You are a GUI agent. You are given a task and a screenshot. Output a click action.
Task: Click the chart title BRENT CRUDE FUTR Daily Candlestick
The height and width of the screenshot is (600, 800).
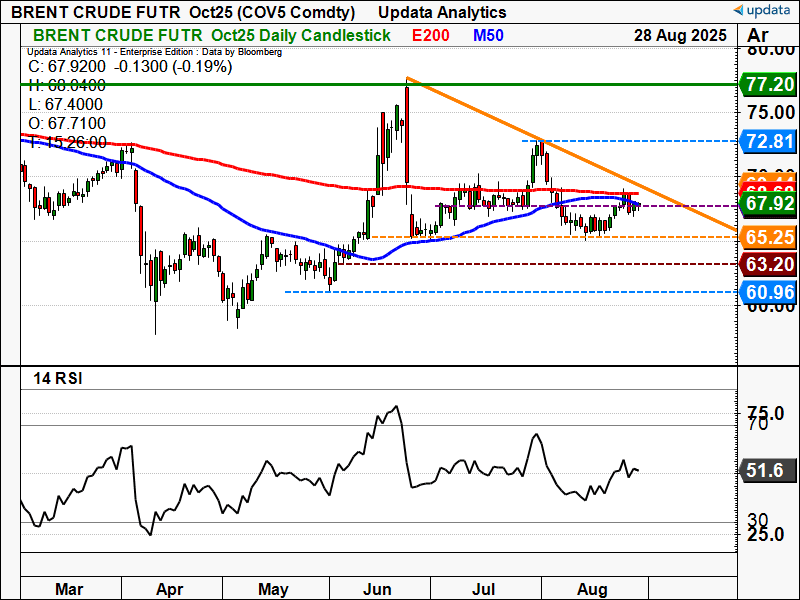point(212,35)
